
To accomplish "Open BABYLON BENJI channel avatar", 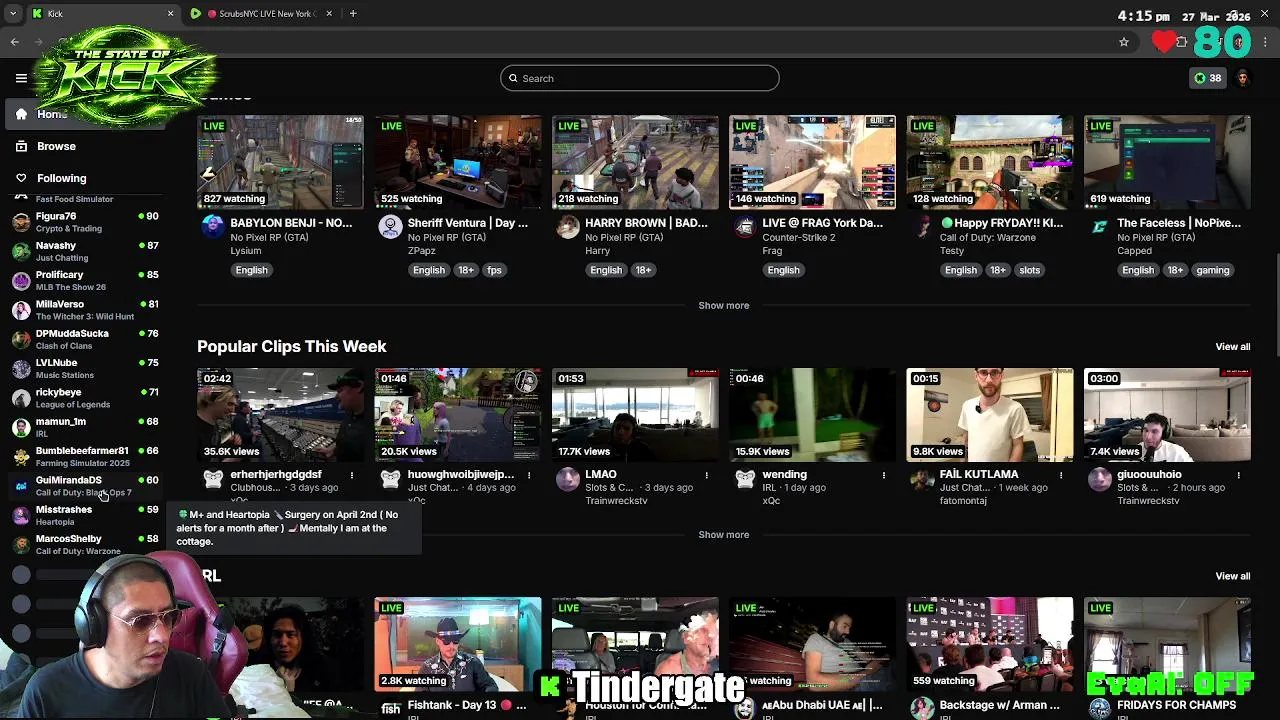I will click(213, 227).
